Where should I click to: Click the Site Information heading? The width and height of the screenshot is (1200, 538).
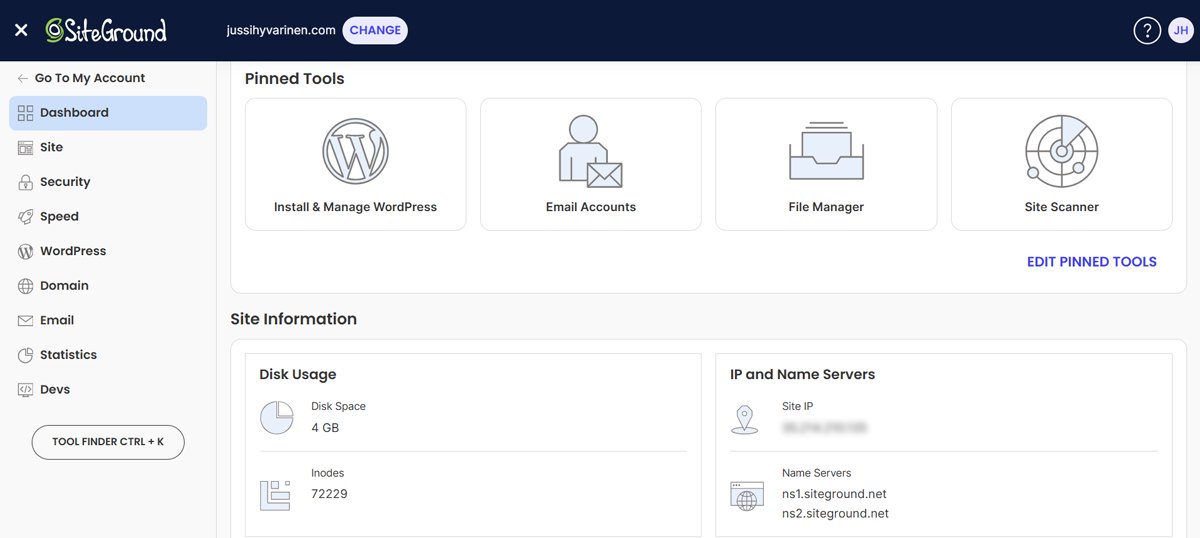pos(293,319)
